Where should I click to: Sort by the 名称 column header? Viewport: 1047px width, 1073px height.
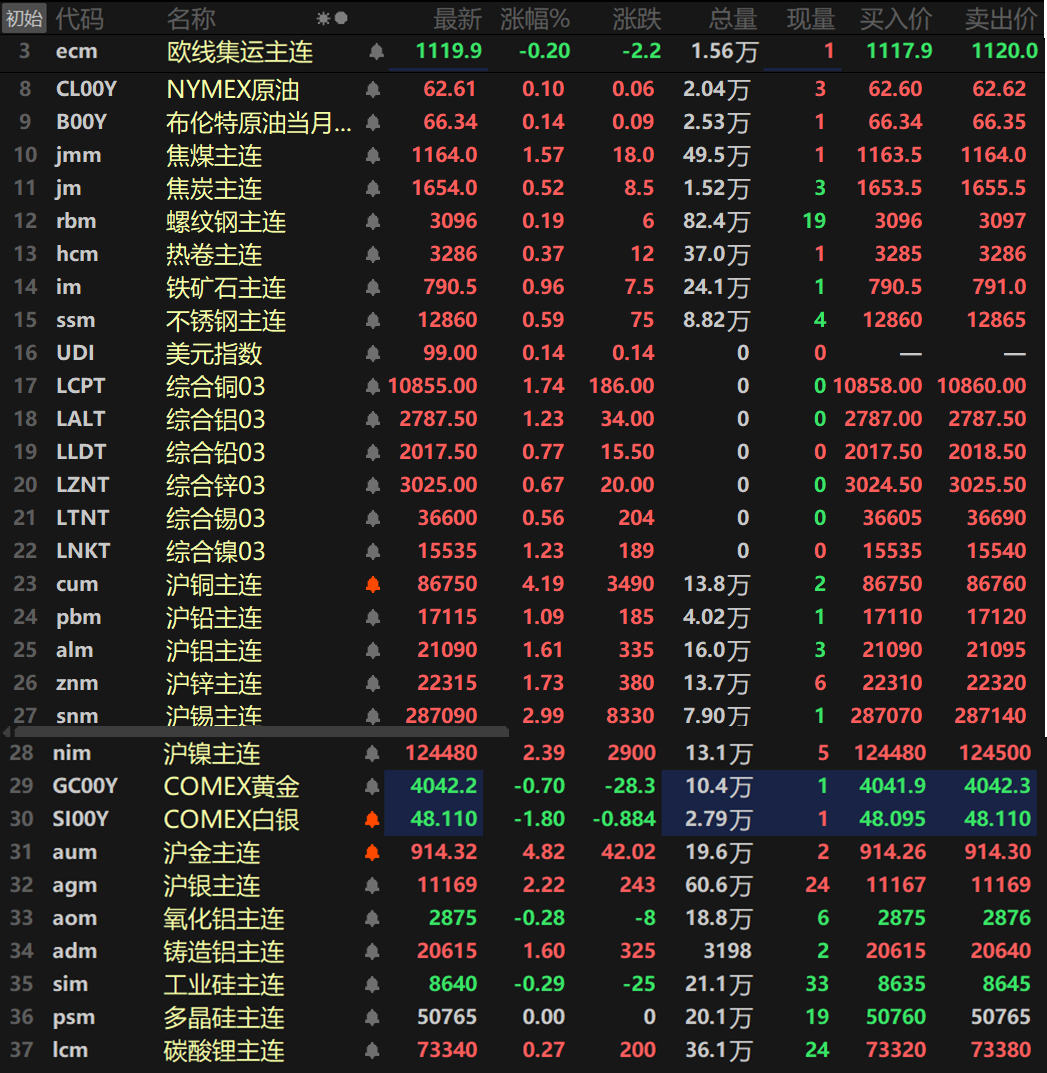tap(191, 19)
